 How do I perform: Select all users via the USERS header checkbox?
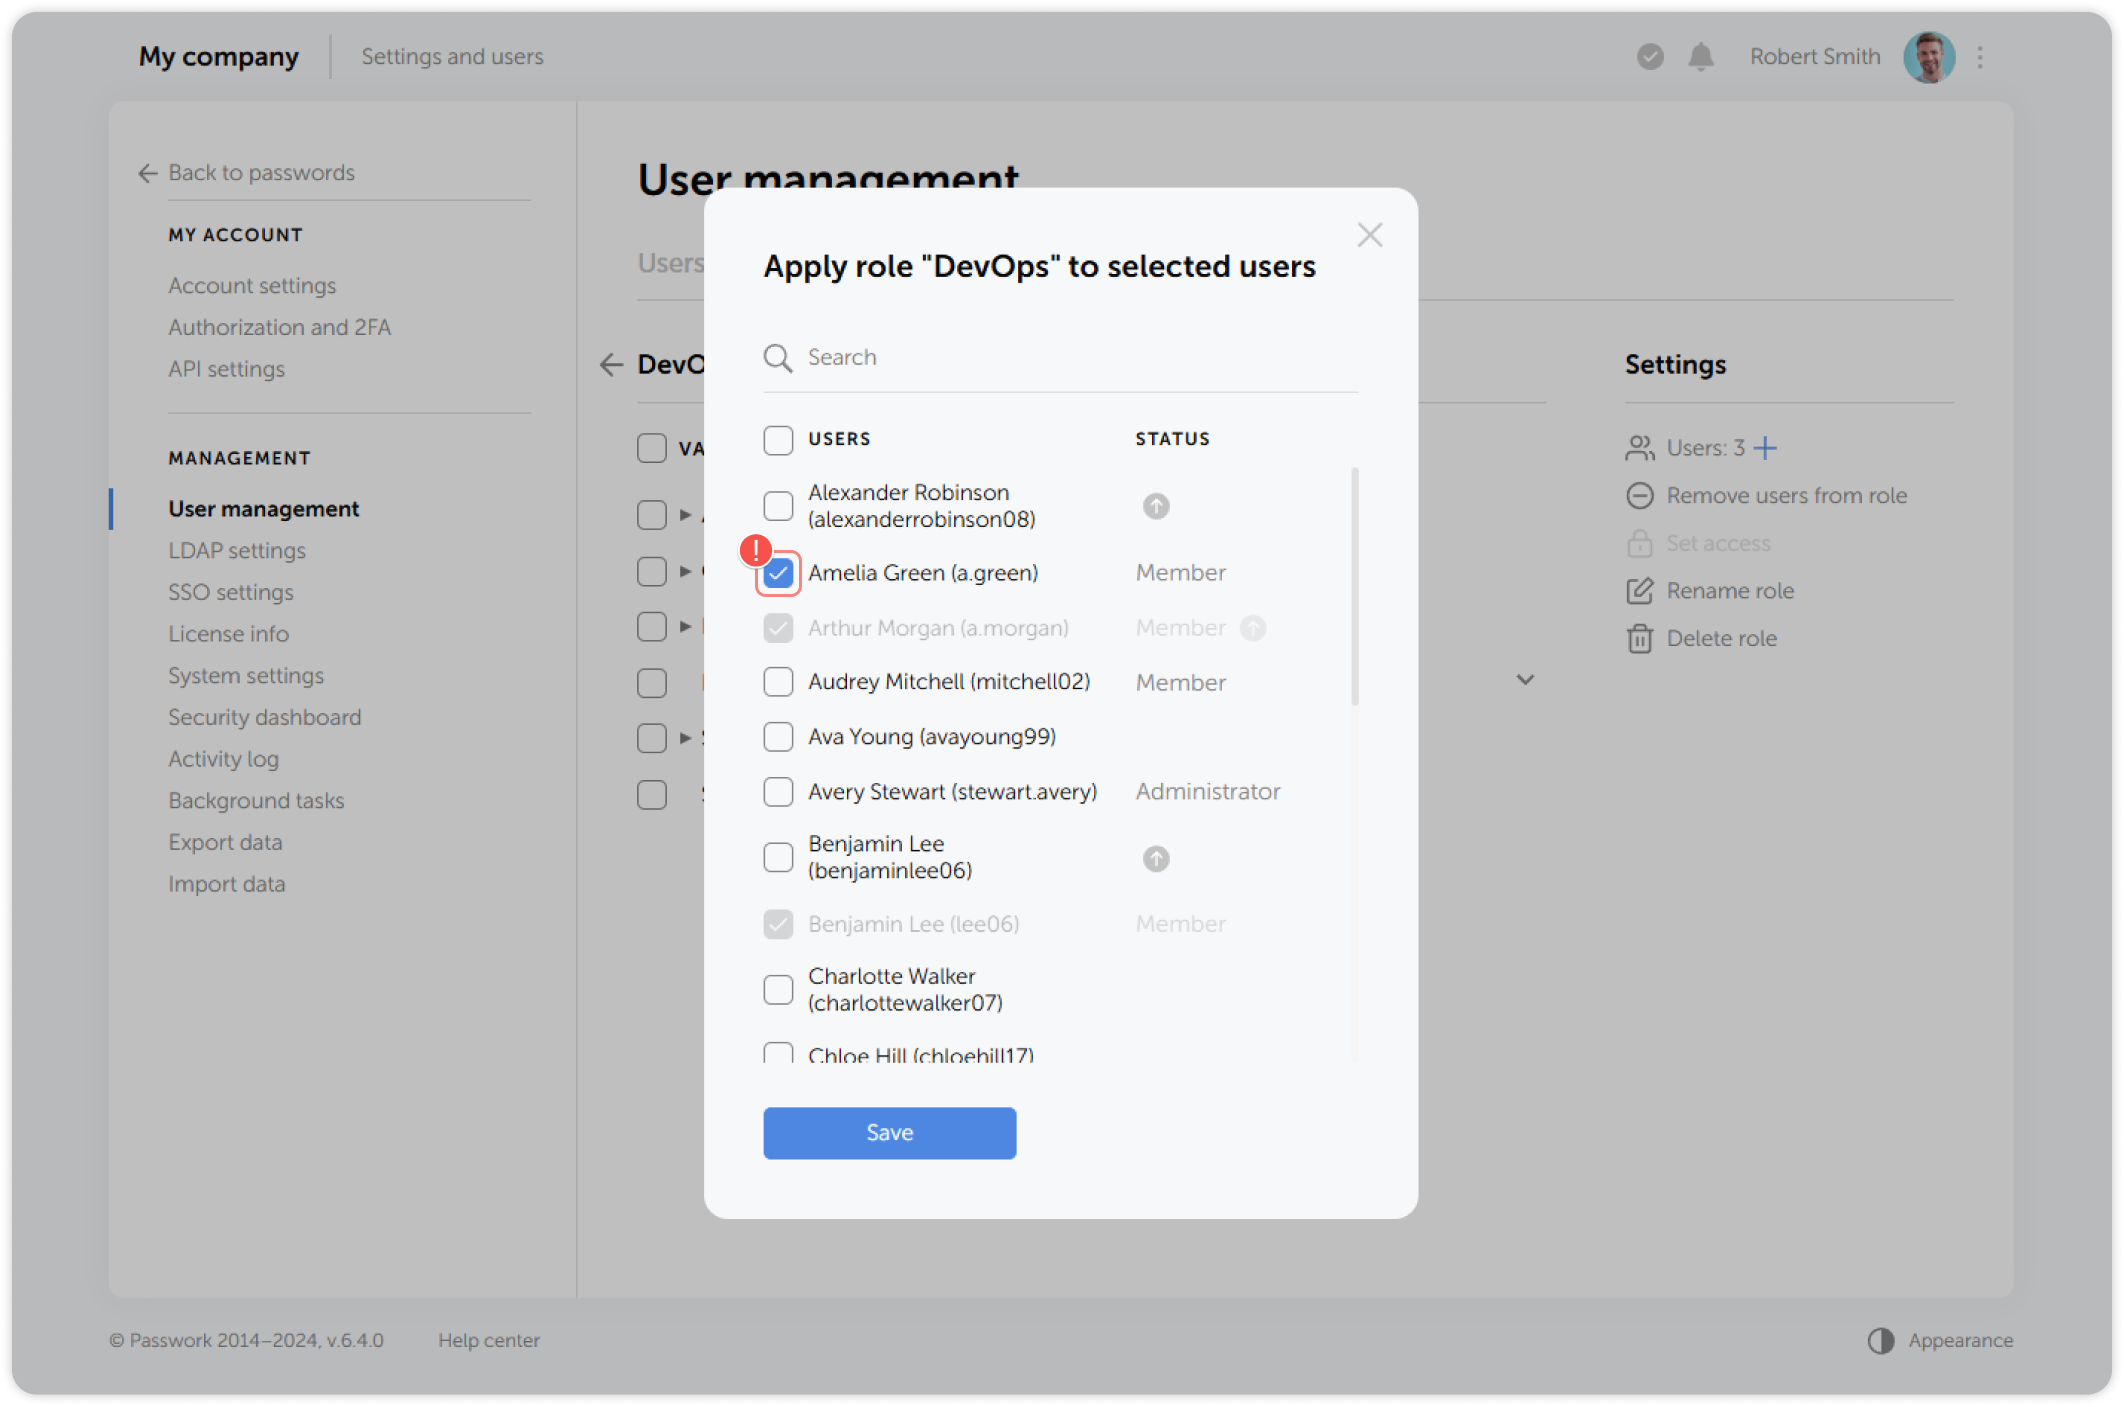[778, 439]
